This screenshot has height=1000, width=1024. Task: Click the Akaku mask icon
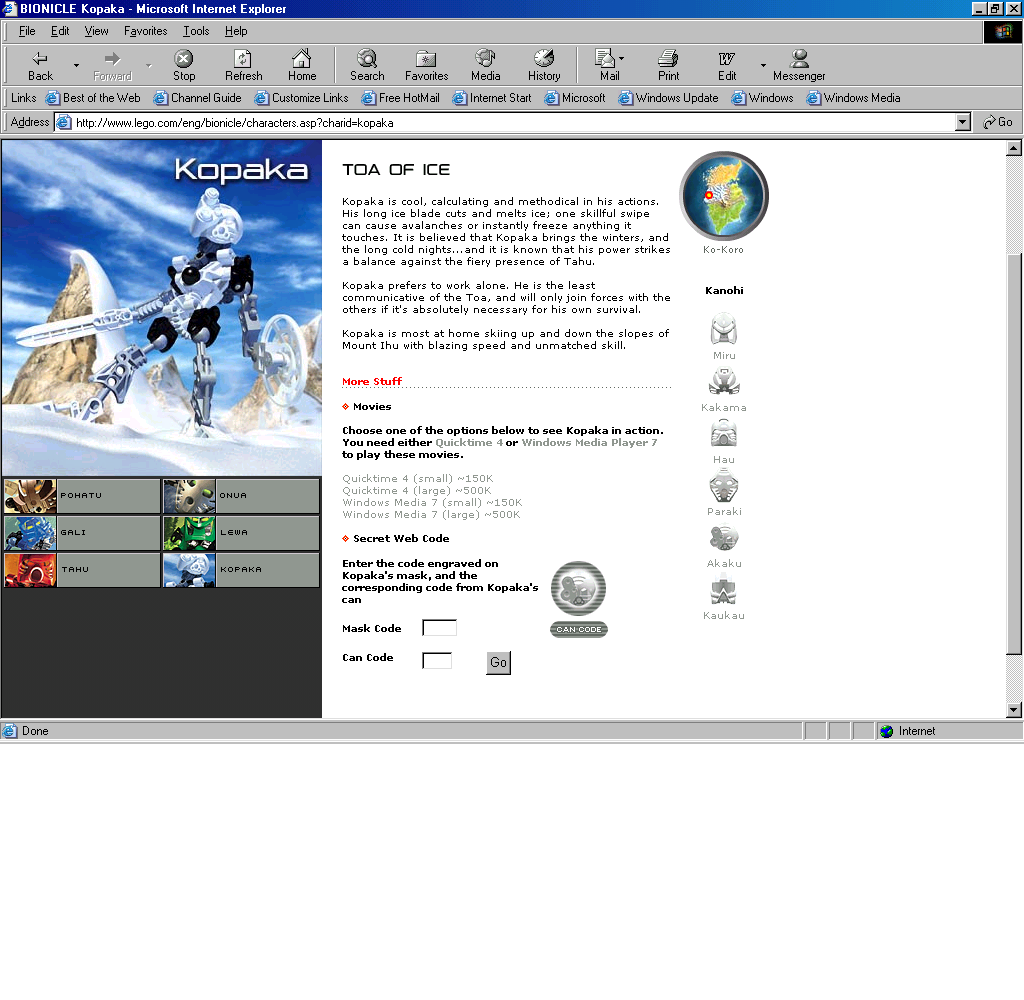pos(724,538)
